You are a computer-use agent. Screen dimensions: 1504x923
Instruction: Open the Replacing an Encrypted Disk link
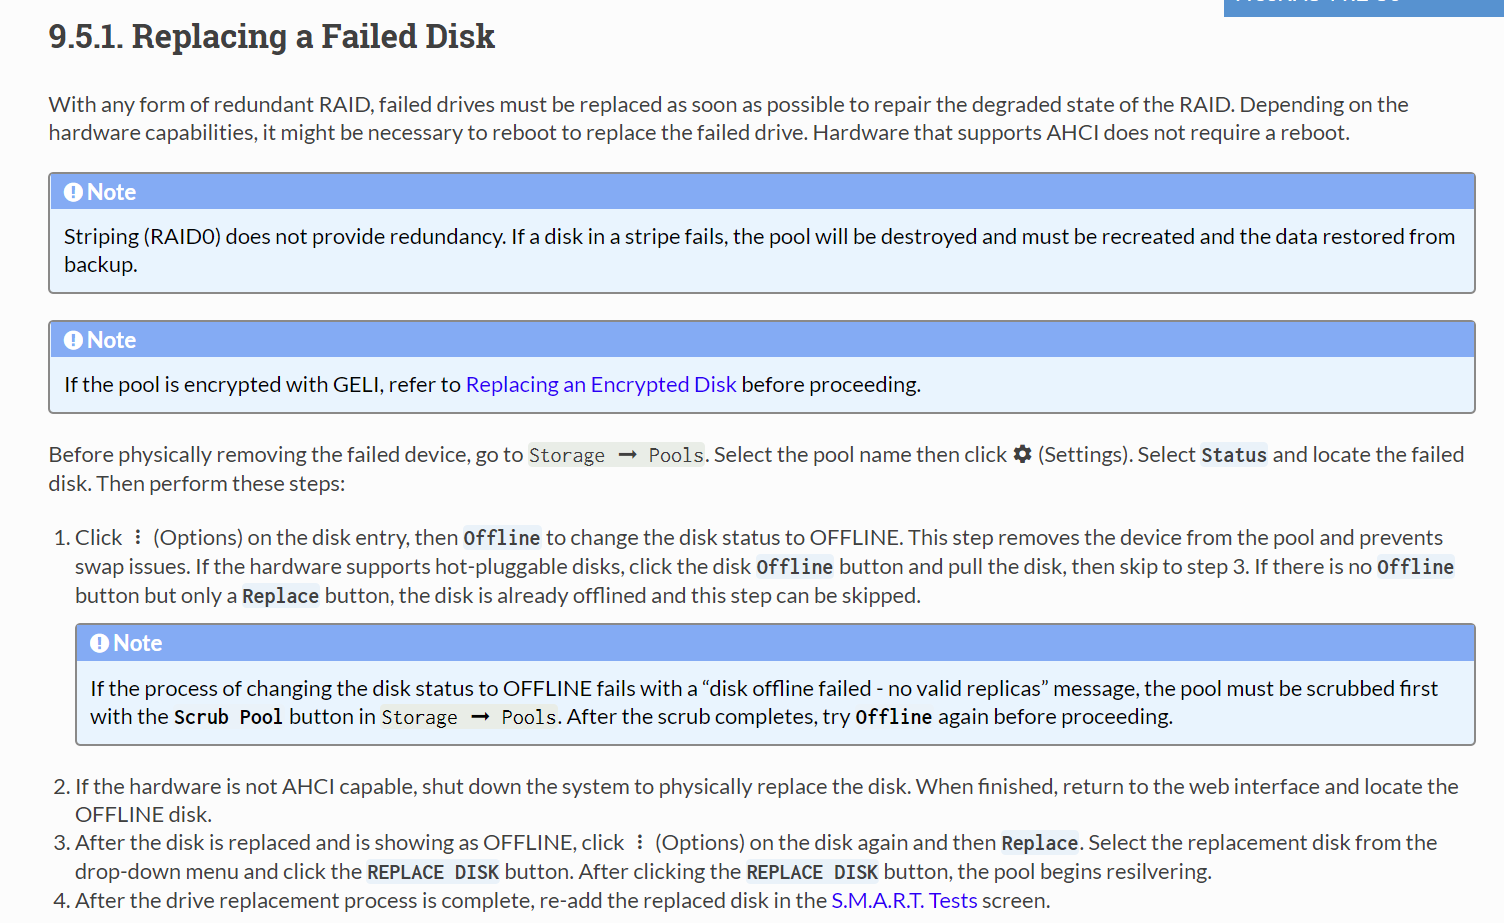[601, 385]
